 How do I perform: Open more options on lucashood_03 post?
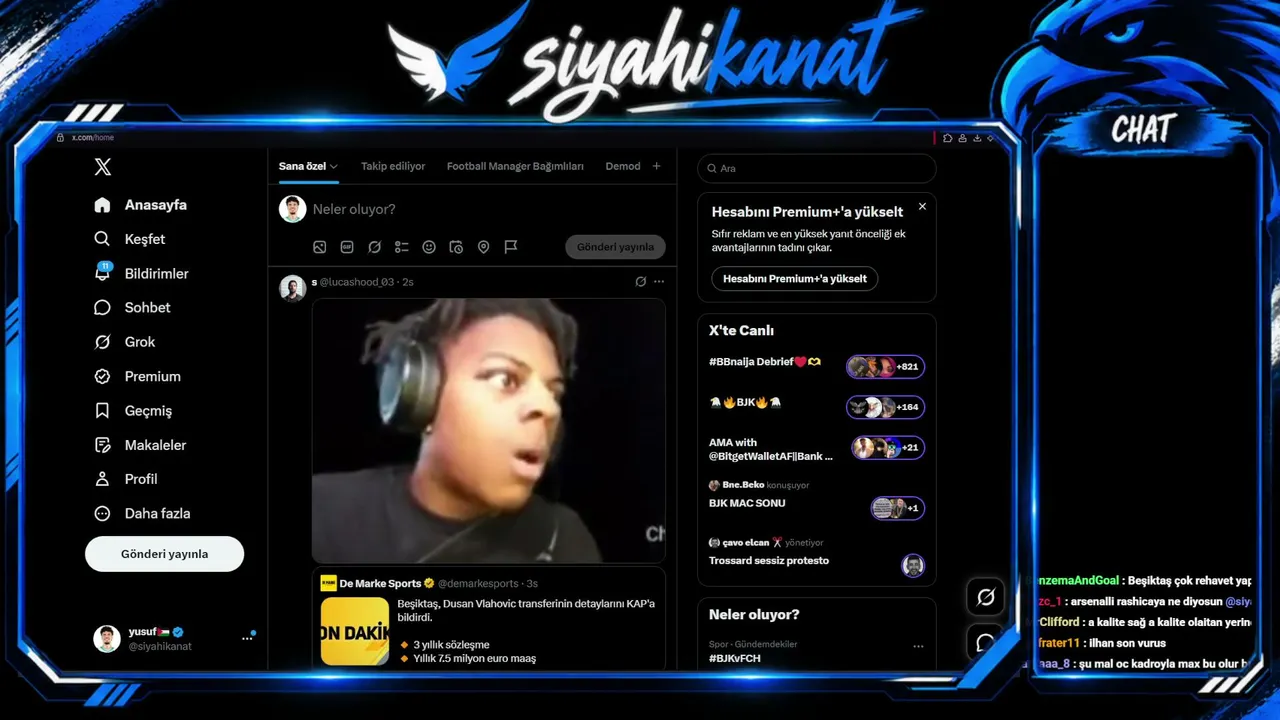point(658,282)
